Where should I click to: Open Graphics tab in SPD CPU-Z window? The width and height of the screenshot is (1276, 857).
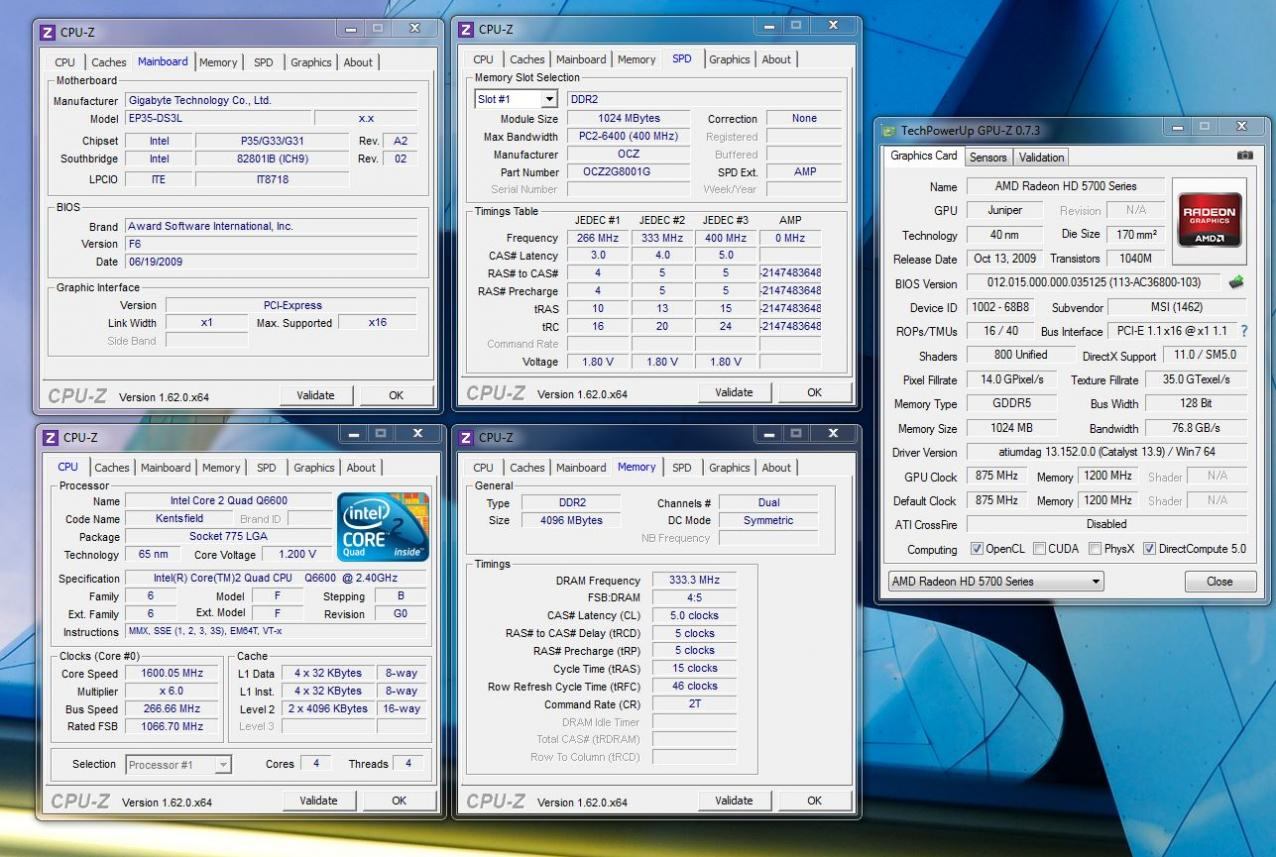tap(729, 59)
